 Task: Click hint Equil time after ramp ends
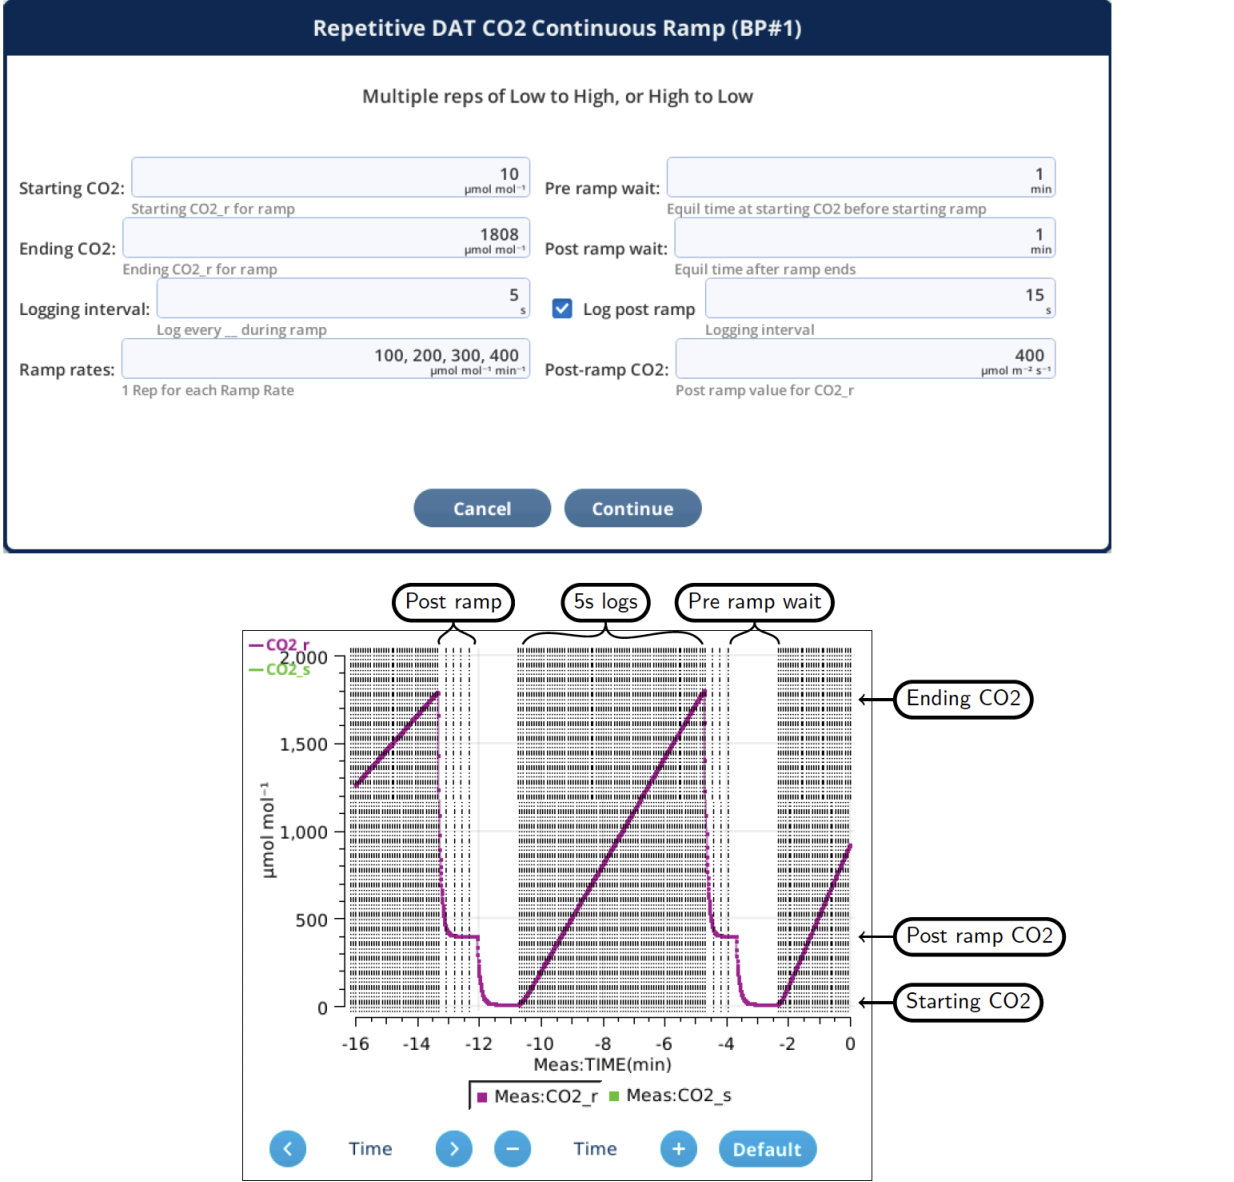[x=765, y=269]
